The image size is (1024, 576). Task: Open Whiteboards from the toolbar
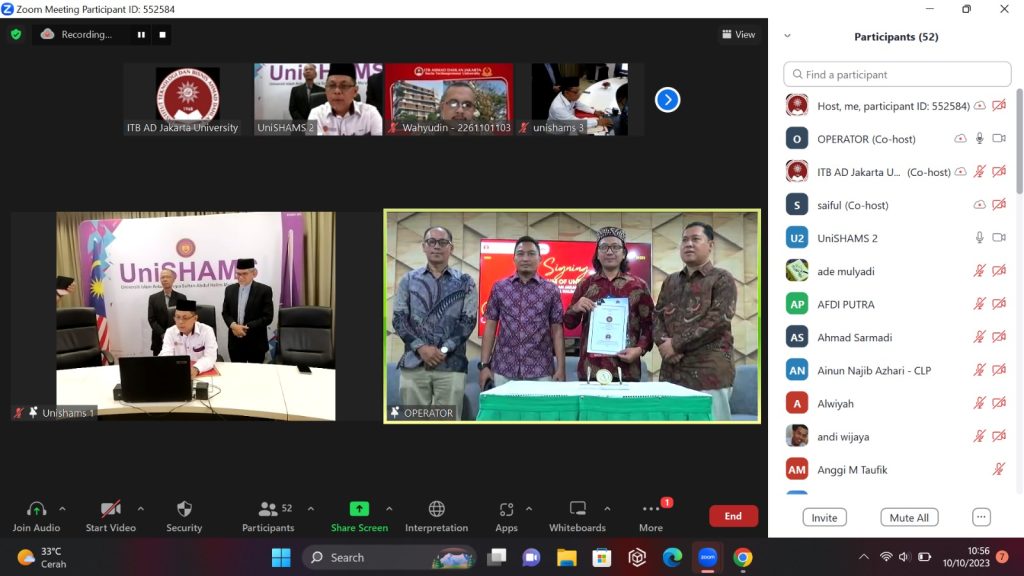(577, 516)
